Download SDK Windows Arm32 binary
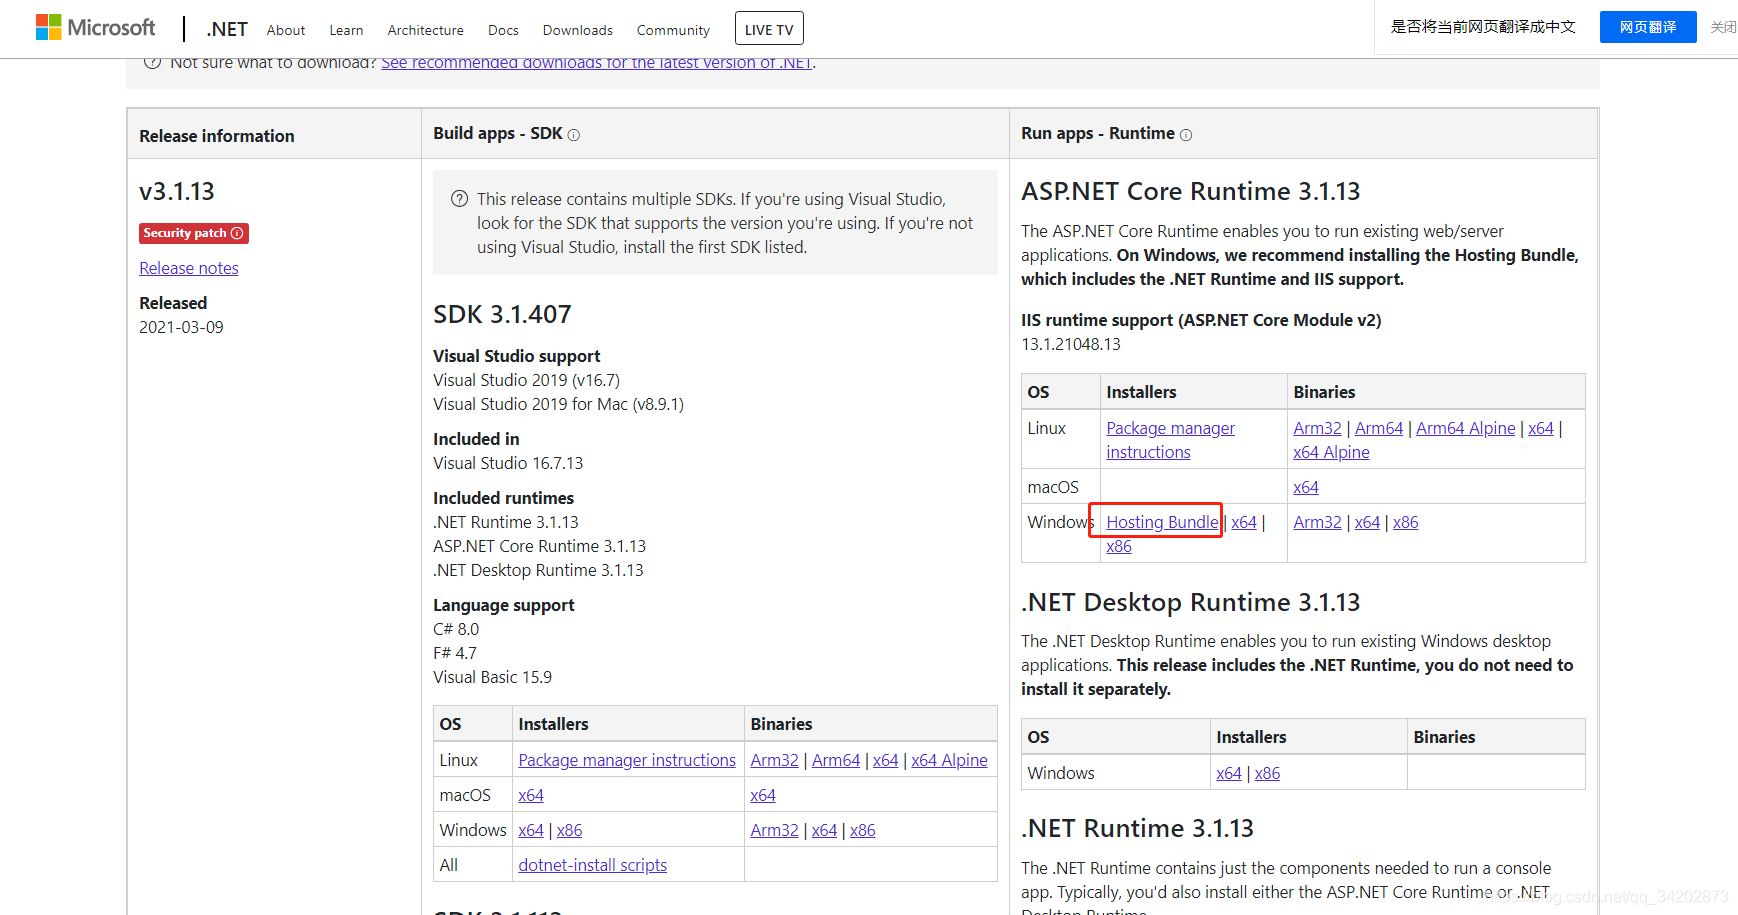 pos(775,830)
